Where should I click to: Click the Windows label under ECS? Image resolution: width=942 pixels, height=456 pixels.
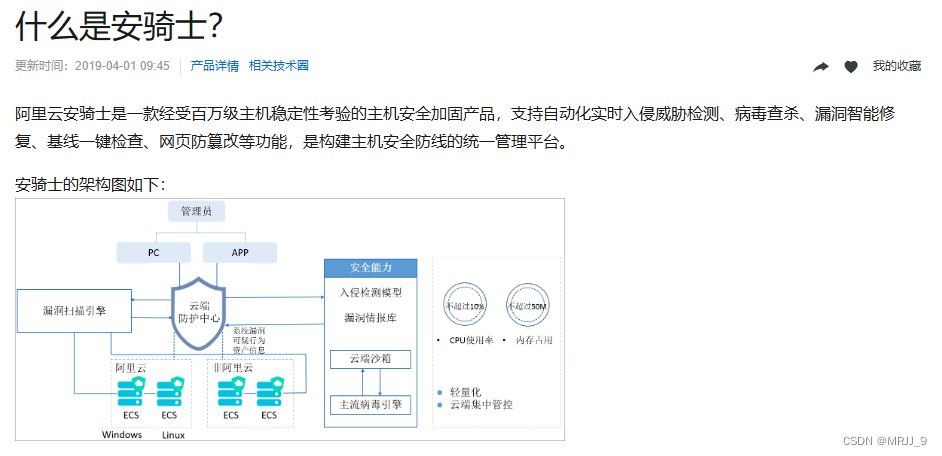(122, 434)
